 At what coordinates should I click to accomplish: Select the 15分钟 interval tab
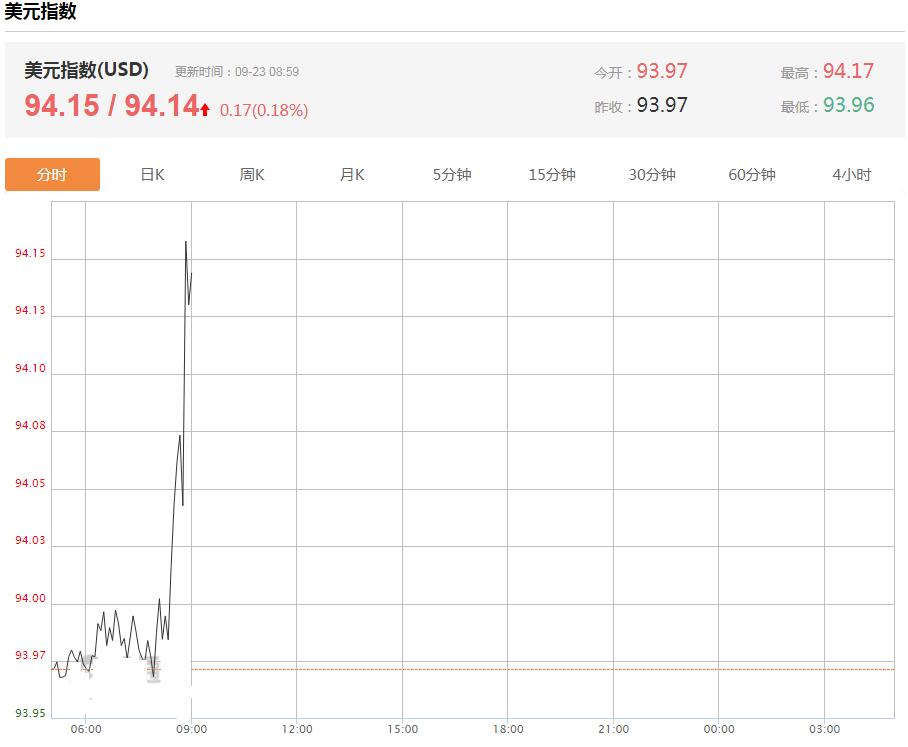pyautogui.click(x=552, y=174)
